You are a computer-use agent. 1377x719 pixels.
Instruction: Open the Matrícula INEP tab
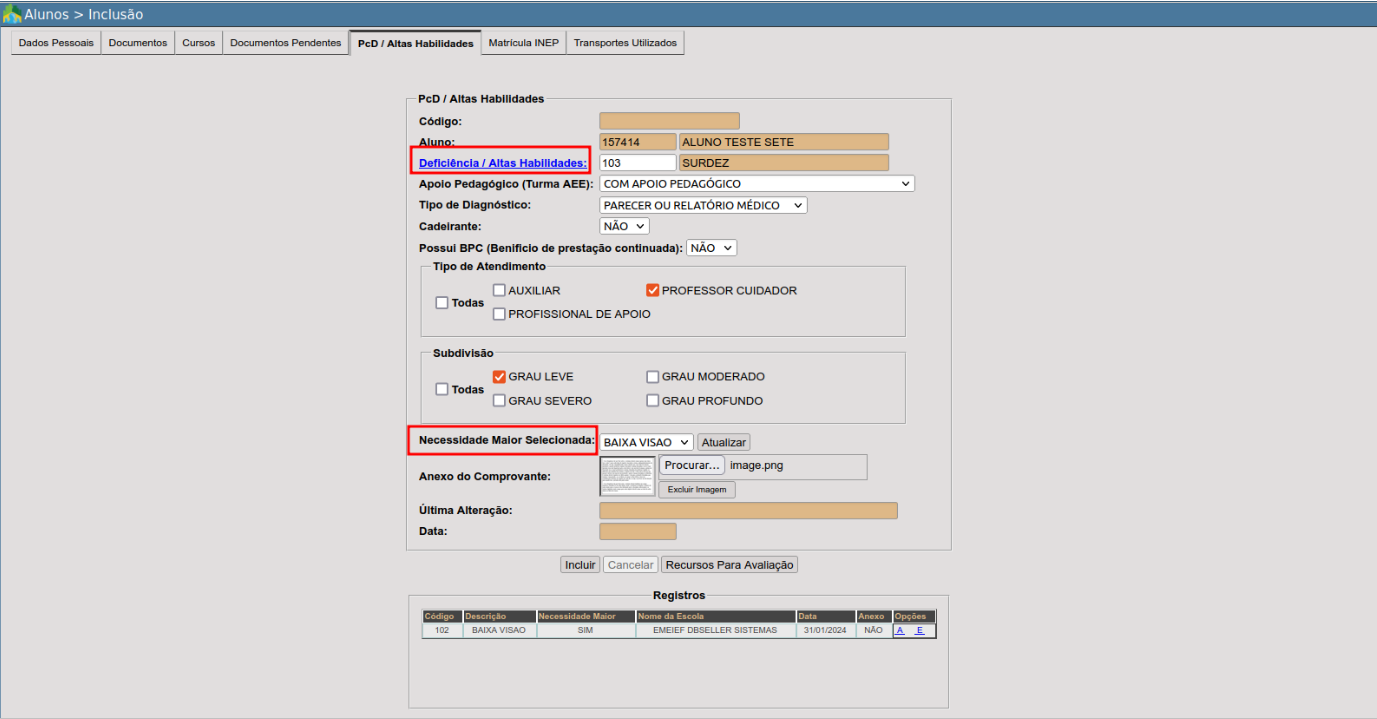pyautogui.click(x=523, y=43)
